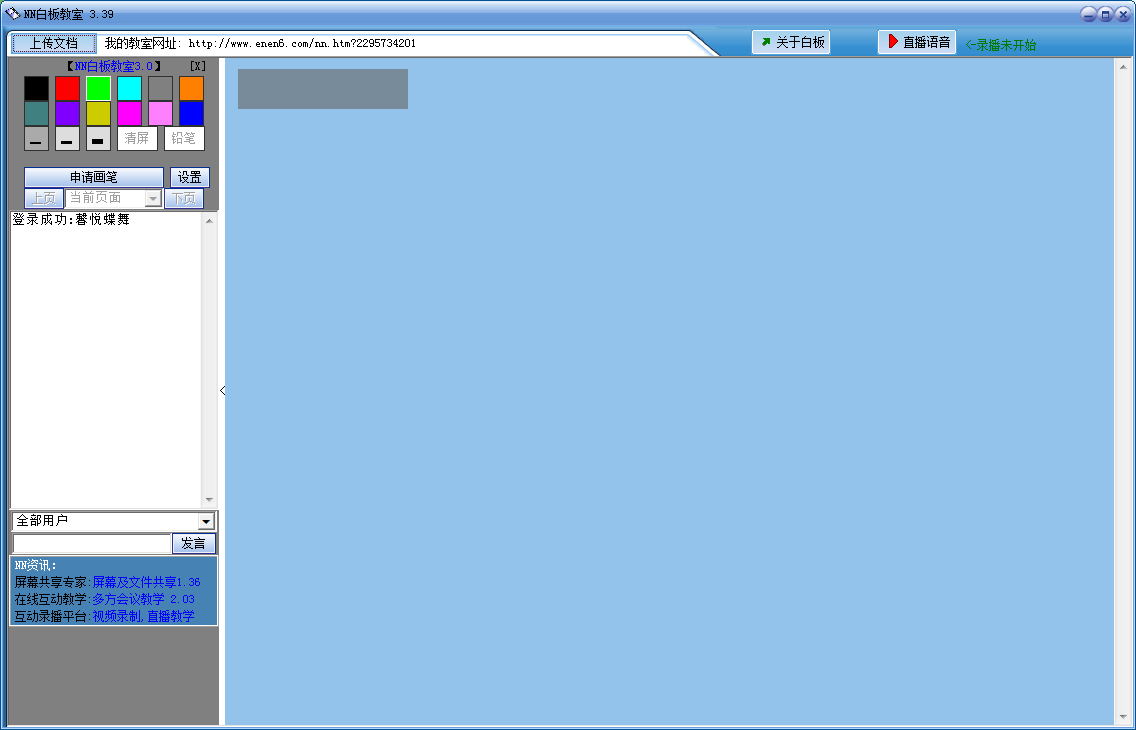1136x730 pixels.
Task: Open the 设置 settings button
Action: pyautogui.click(x=190, y=177)
